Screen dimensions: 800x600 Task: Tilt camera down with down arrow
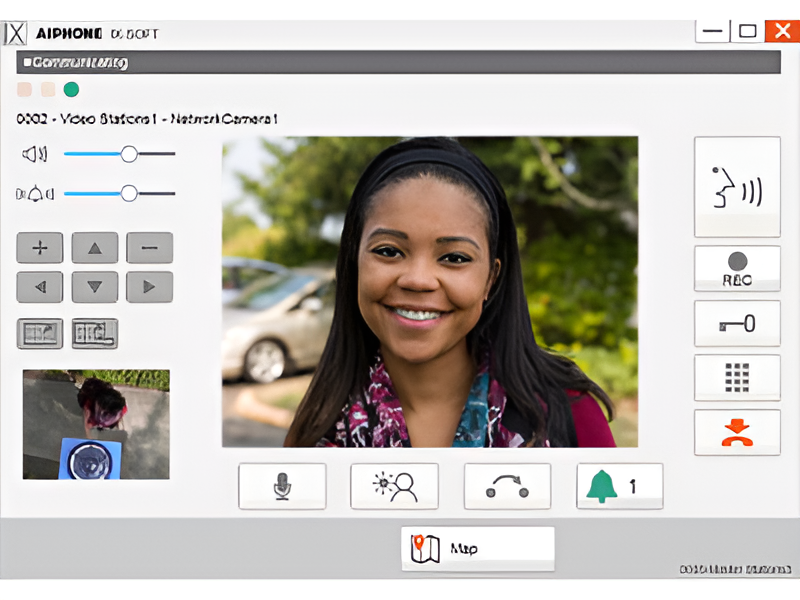(95, 287)
